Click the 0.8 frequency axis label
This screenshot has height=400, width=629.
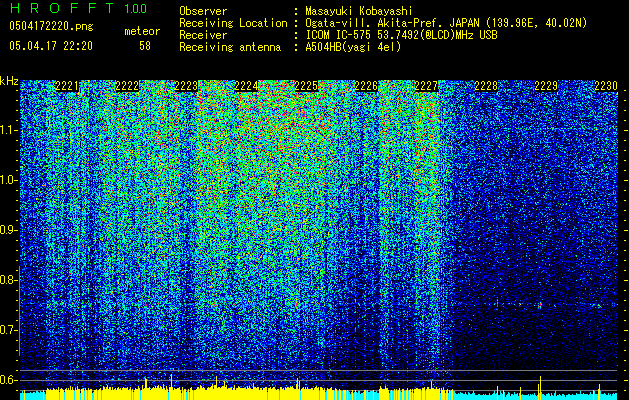tap(8, 280)
